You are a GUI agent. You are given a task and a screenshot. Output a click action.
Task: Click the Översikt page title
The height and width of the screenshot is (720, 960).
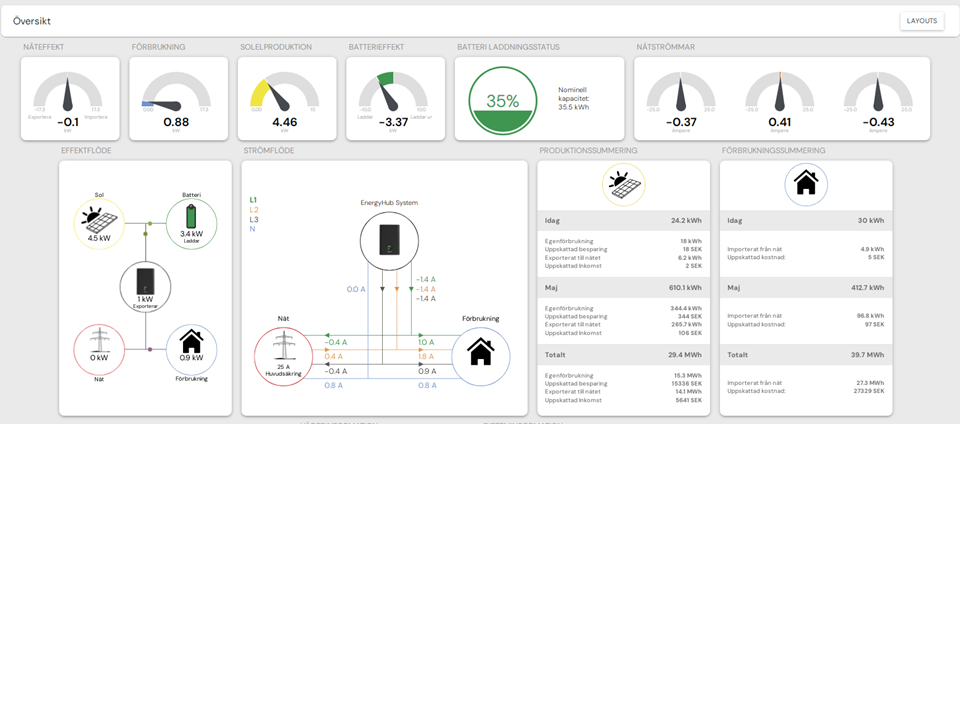click(32, 21)
